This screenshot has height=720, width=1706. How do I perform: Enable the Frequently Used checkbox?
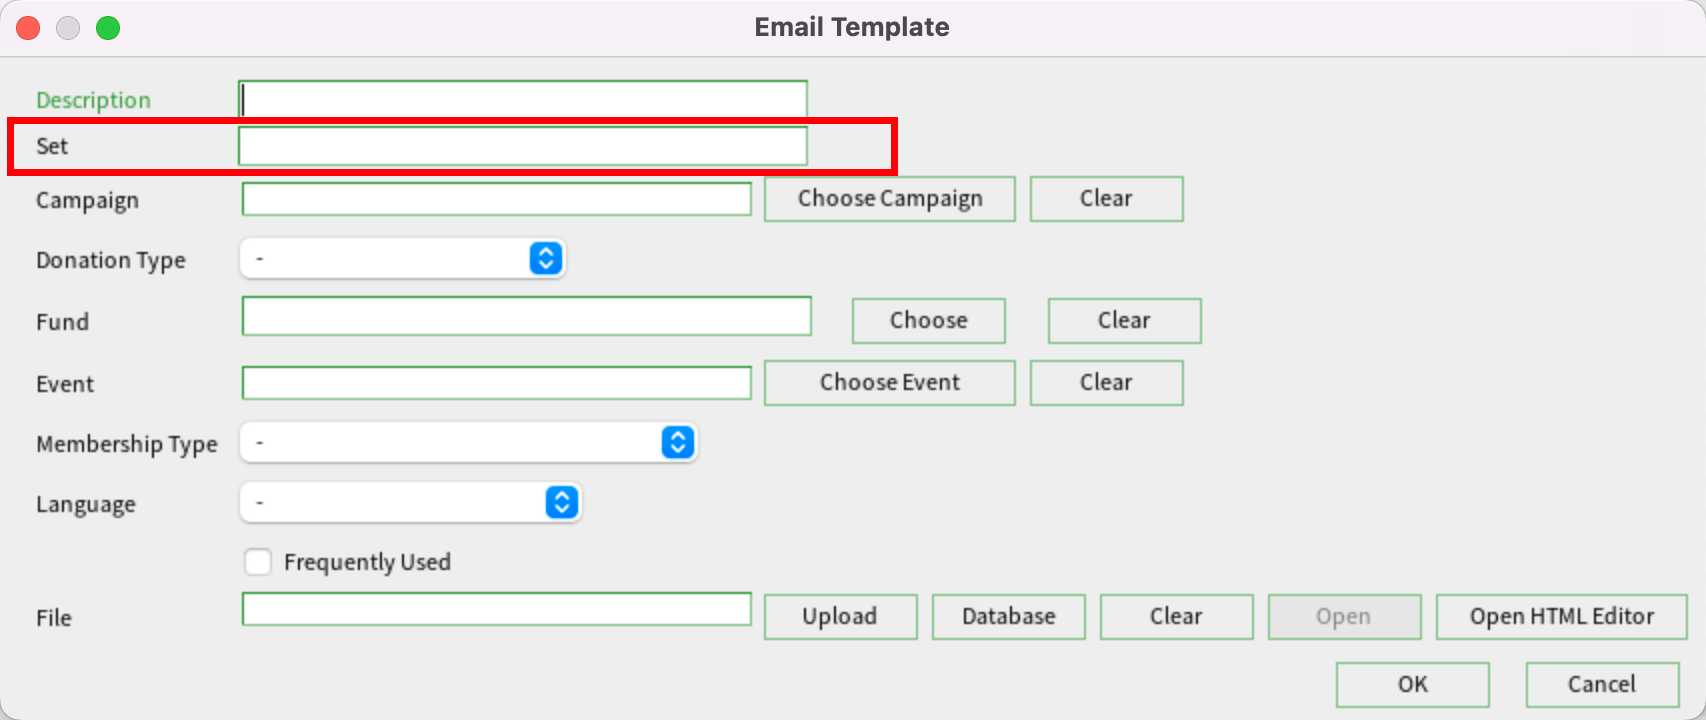[258, 562]
